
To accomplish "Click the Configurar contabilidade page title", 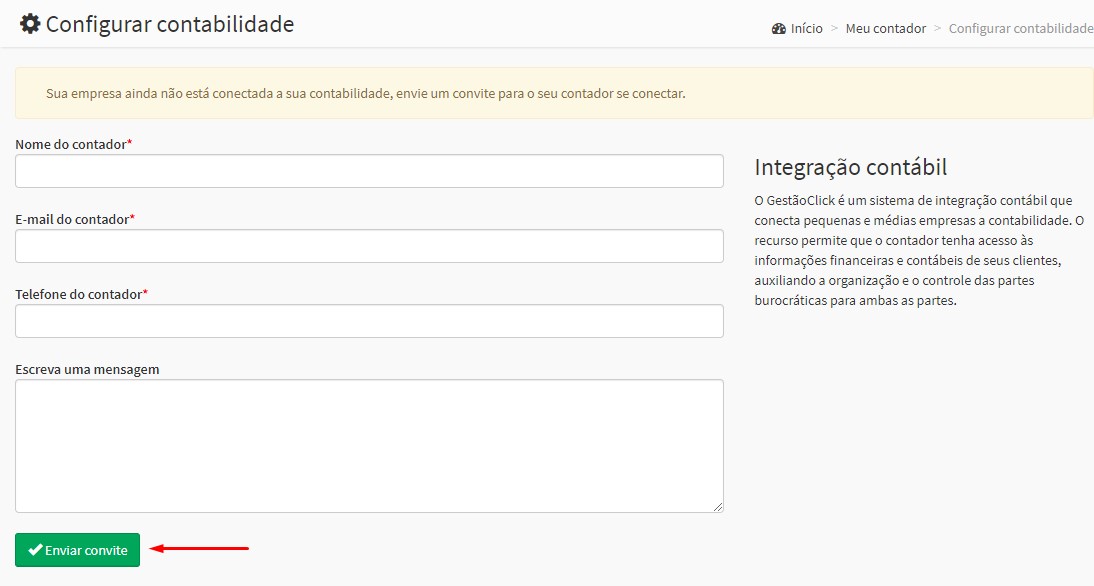I will pyautogui.click(x=170, y=24).
